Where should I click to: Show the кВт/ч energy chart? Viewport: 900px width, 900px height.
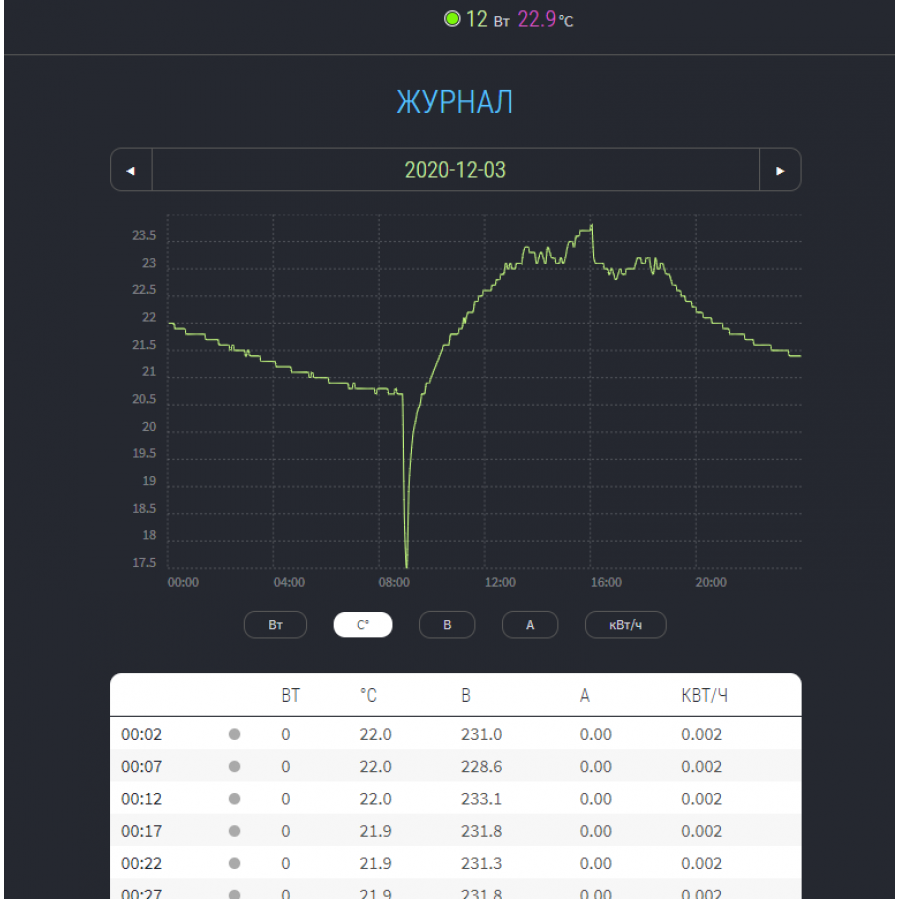tap(625, 625)
